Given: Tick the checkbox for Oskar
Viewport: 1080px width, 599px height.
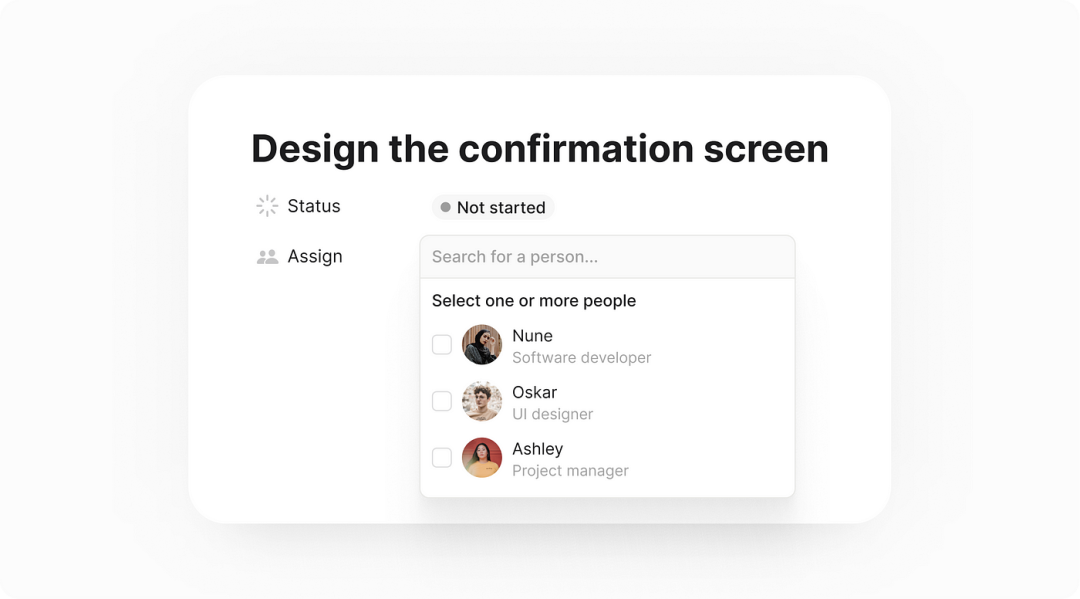Looking at the screenshot, I should coord(442,401).
